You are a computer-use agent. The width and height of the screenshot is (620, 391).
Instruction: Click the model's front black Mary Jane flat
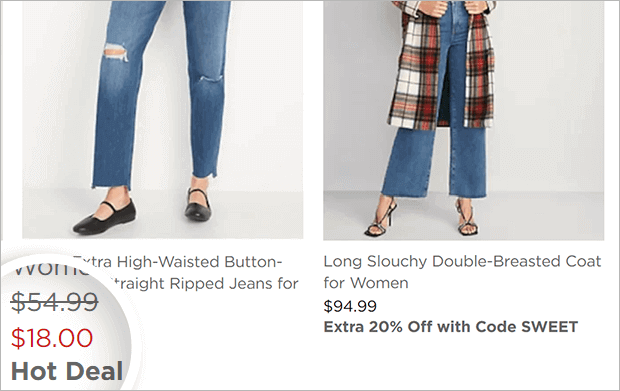click(x=104, y=218)
